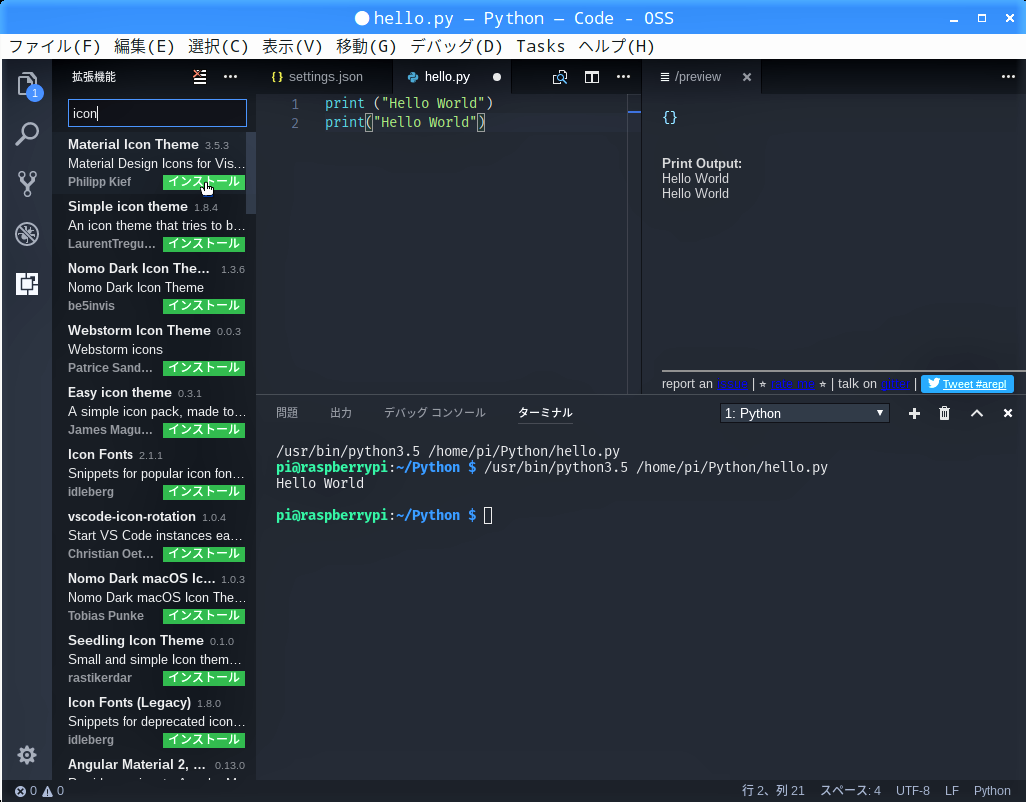This screenshot has height=802, width=1026.
Task: Change encoding via UTF-8 in status bar
Action: tap(912, 791)
